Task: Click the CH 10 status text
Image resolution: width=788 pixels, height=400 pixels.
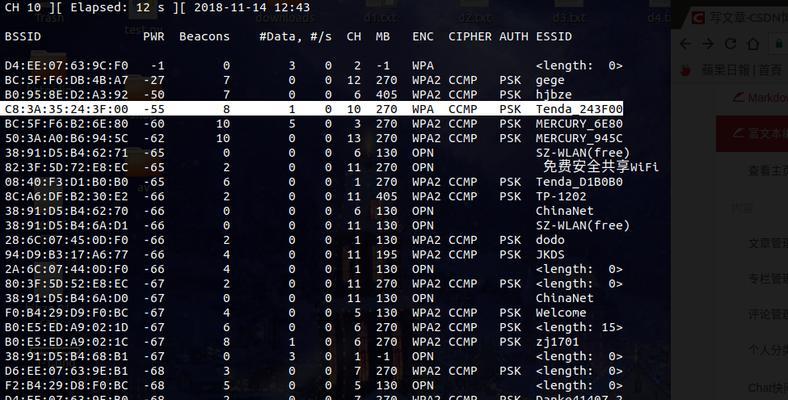Action: click(23, 8)
